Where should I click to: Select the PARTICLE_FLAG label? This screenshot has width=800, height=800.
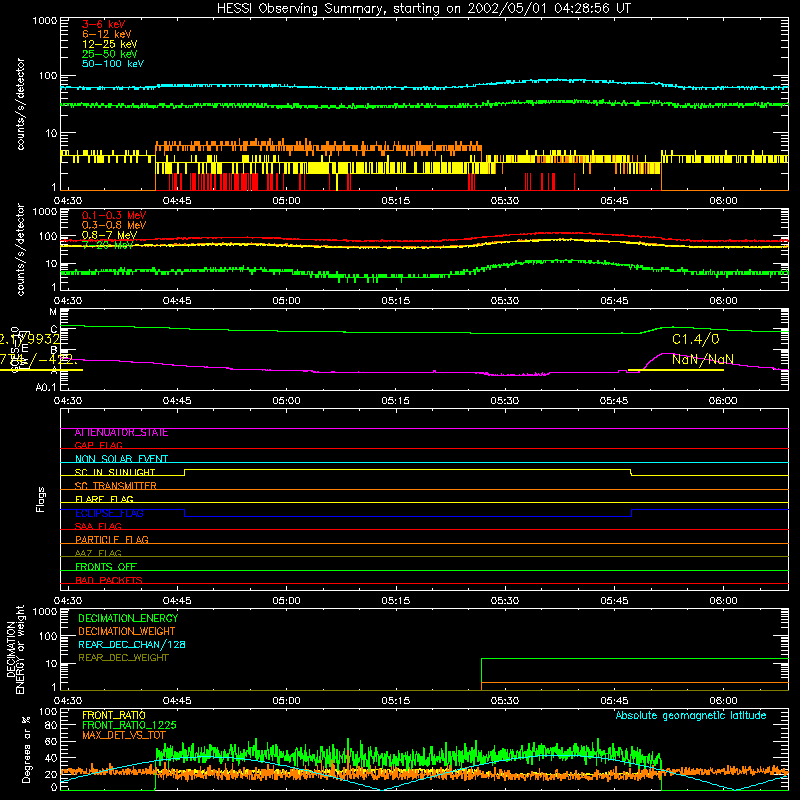click(112, 539)
